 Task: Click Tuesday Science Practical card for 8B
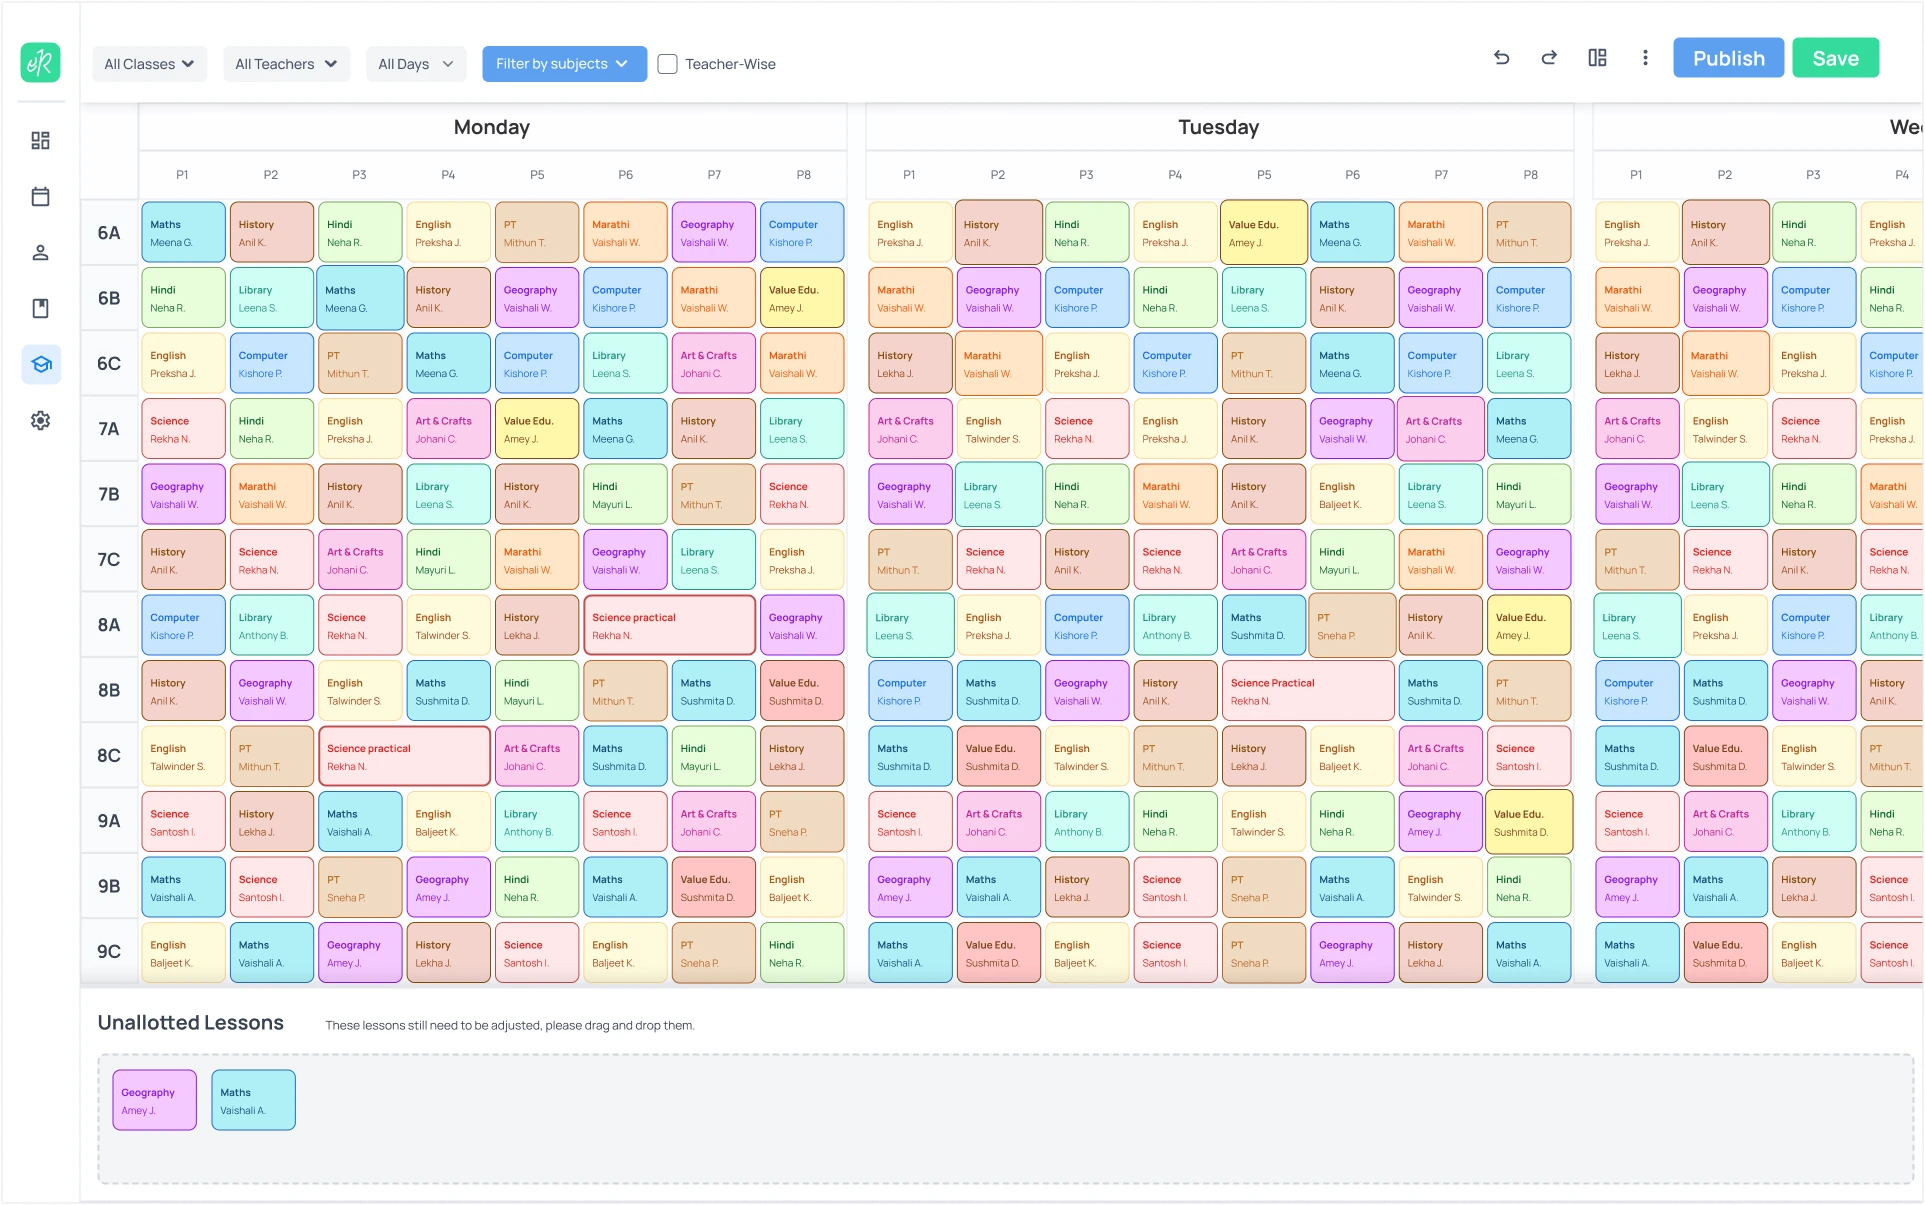click(1308, 690)
